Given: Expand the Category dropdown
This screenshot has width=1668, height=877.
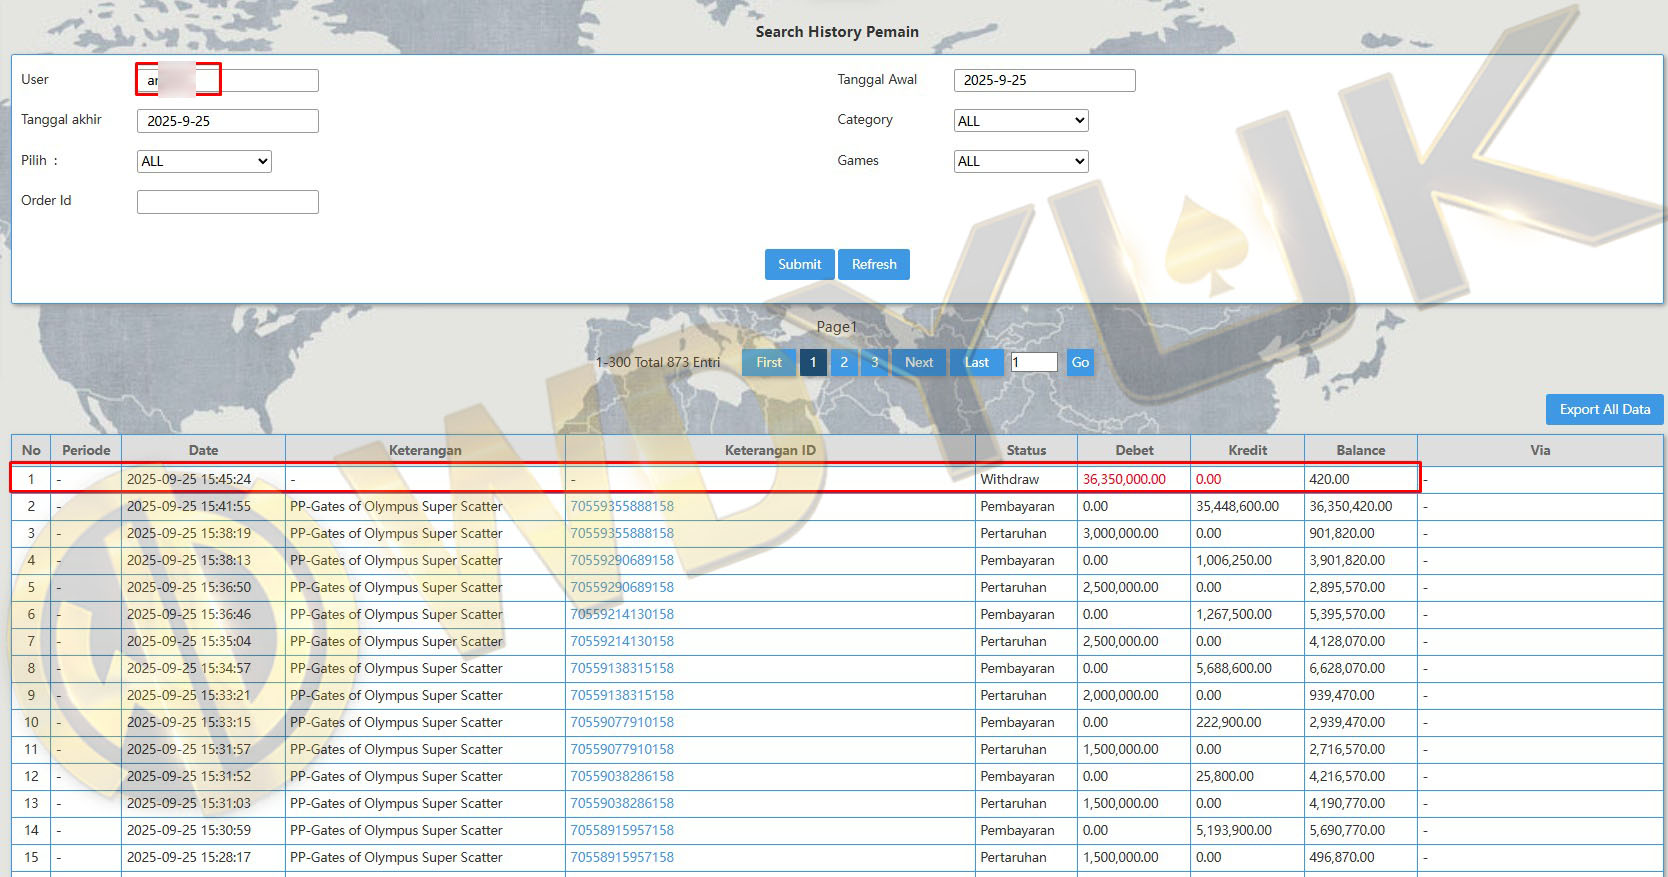Looking at the screenshot, I should tap(1021, 121).
